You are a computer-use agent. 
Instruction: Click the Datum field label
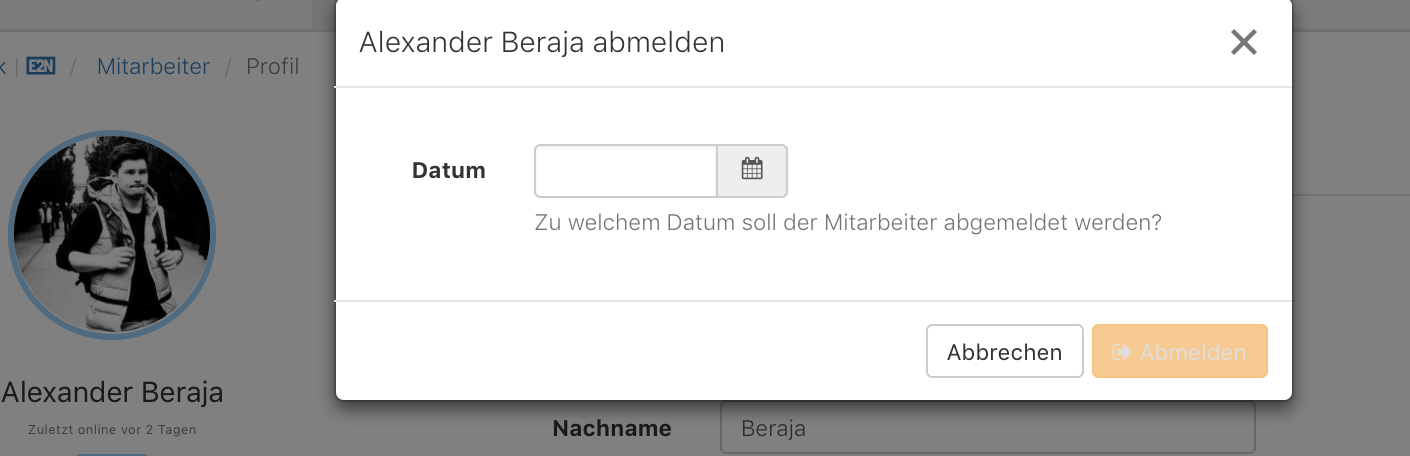(x=449, y=171)
